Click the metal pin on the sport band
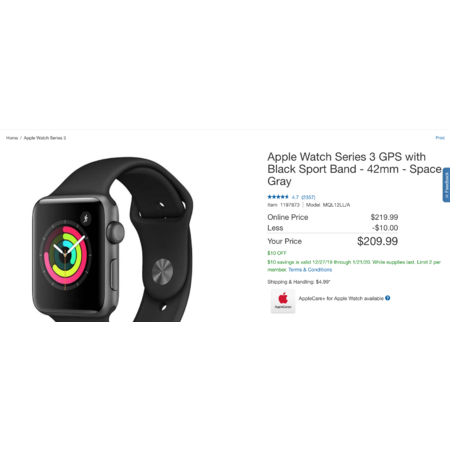Viewport: 450px width, 450px height. [162, 271]
